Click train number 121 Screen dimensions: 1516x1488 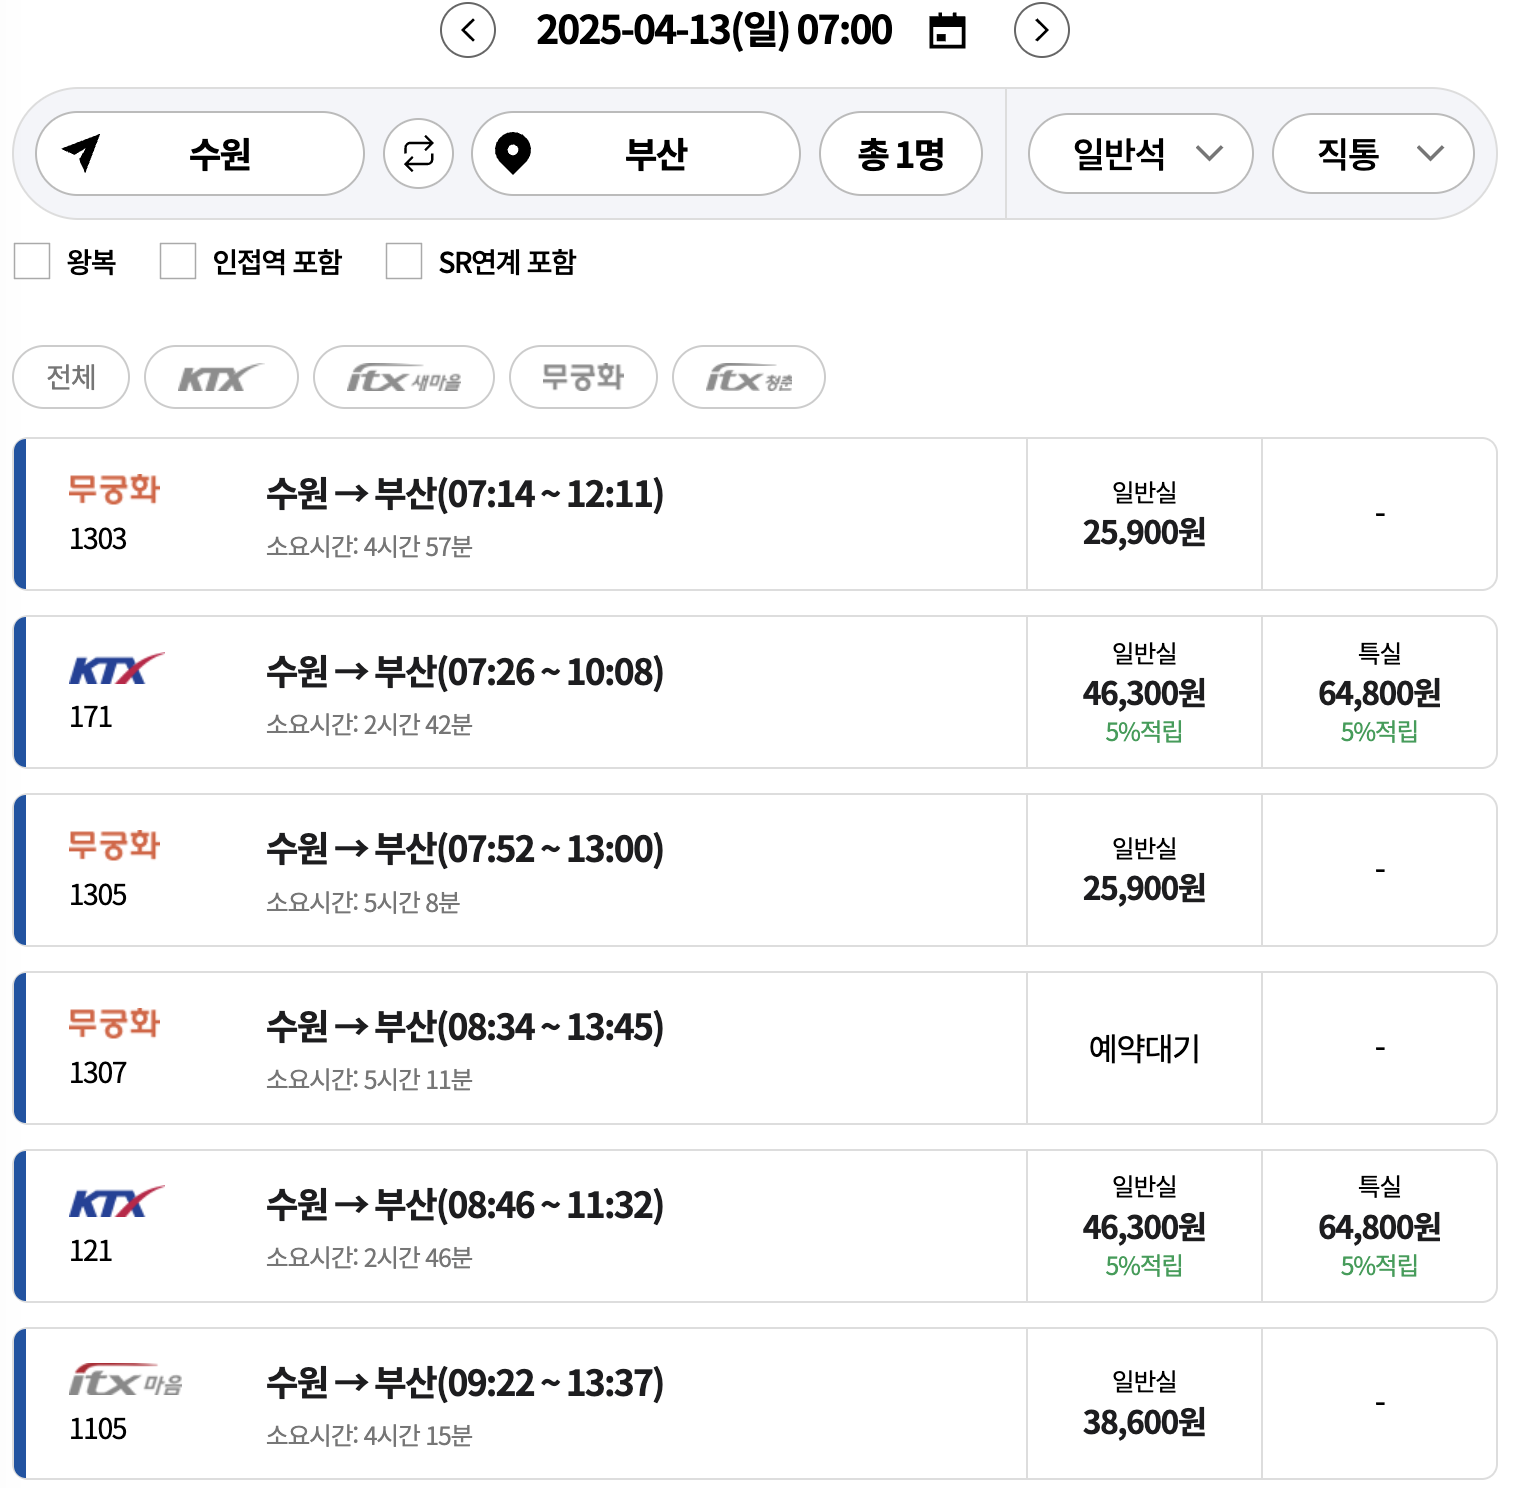coord(91,1251)
